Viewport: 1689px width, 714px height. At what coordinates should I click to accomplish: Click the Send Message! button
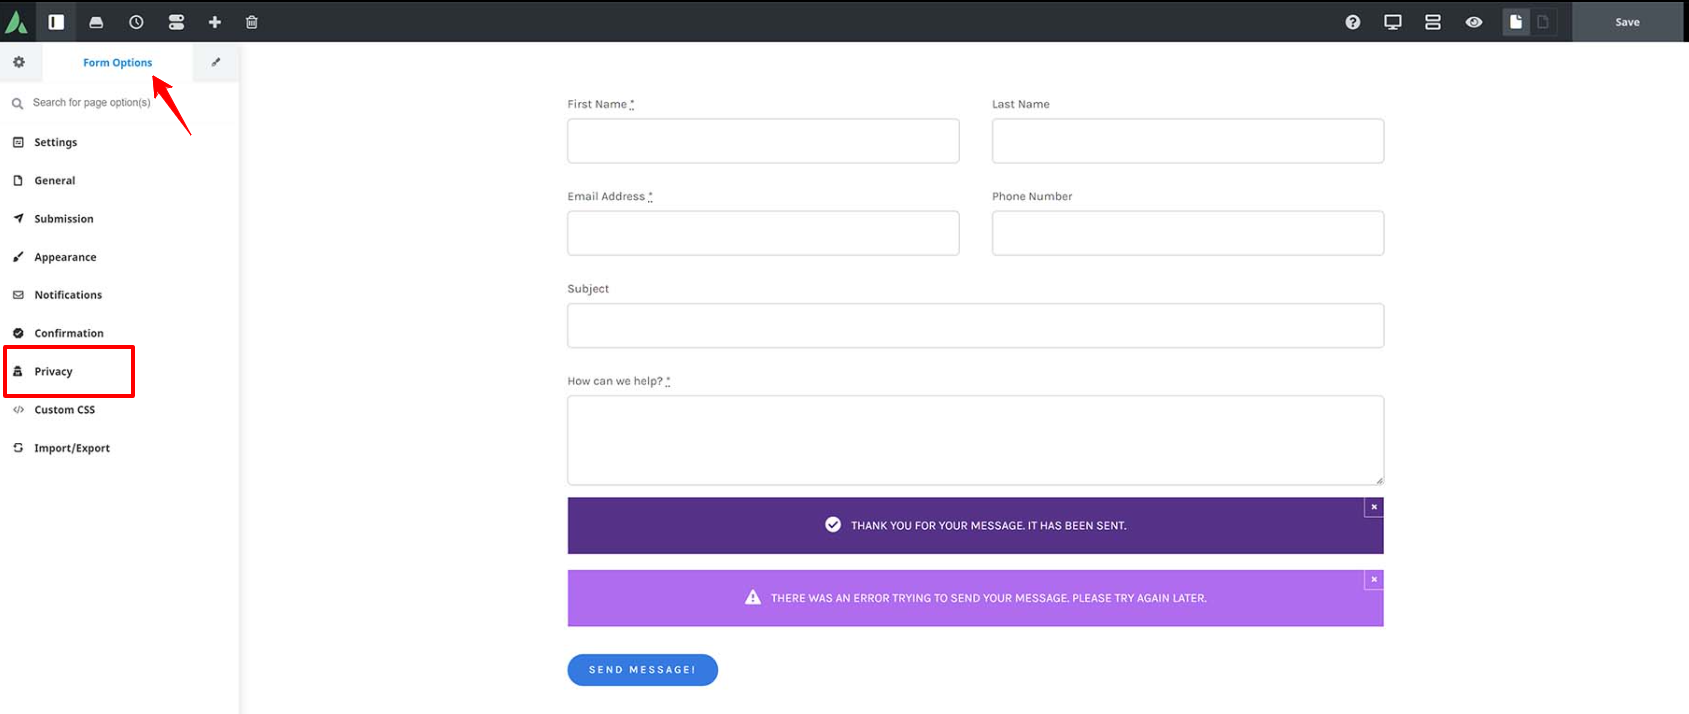point(642,670)
